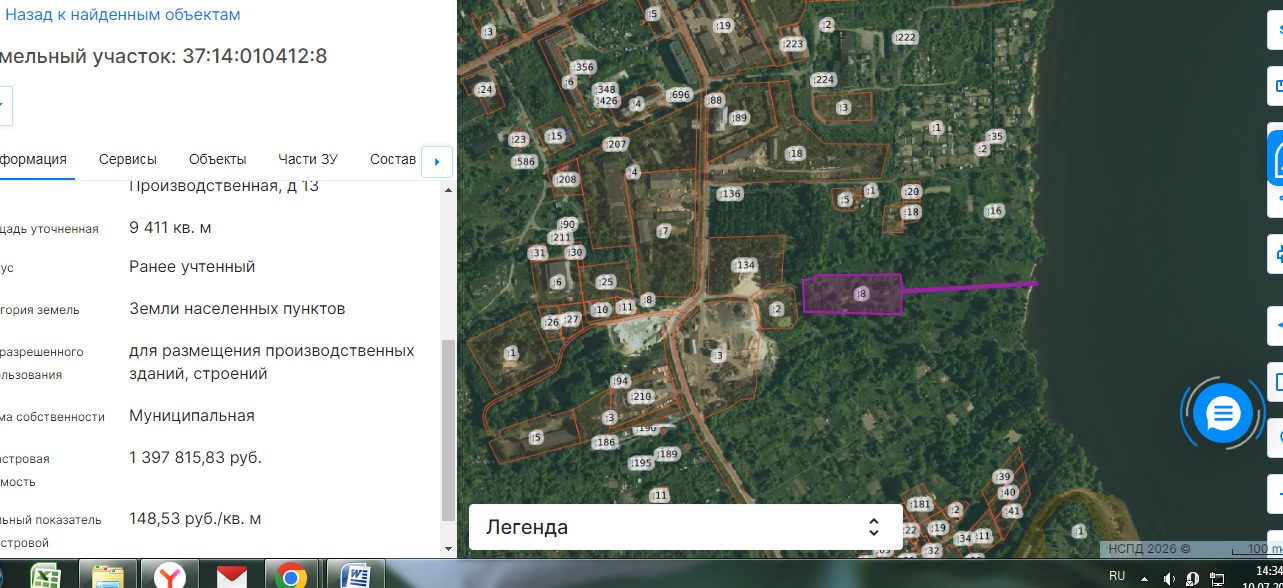Open the chat assistant bubble icon
1283x588 pixels.
pos(1222,413)
